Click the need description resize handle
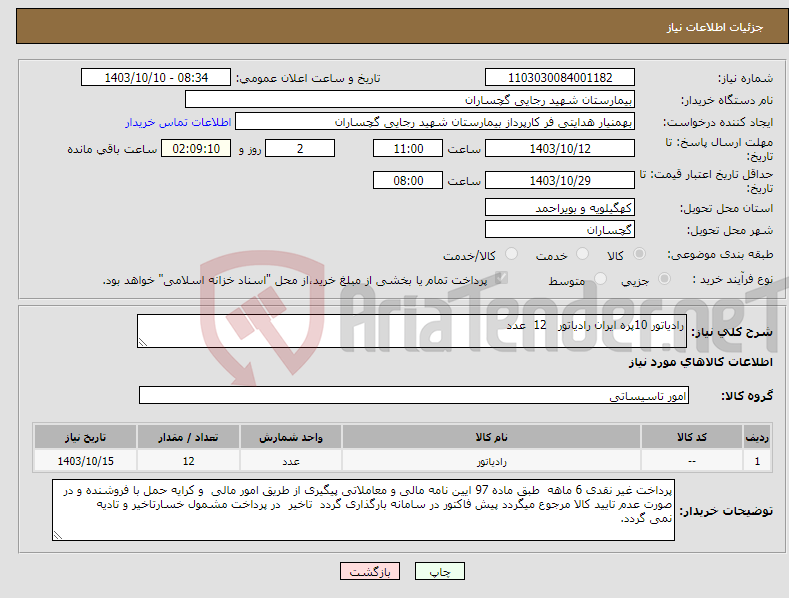Viewport: 789px width, 598px height. [x=143, y=342]
